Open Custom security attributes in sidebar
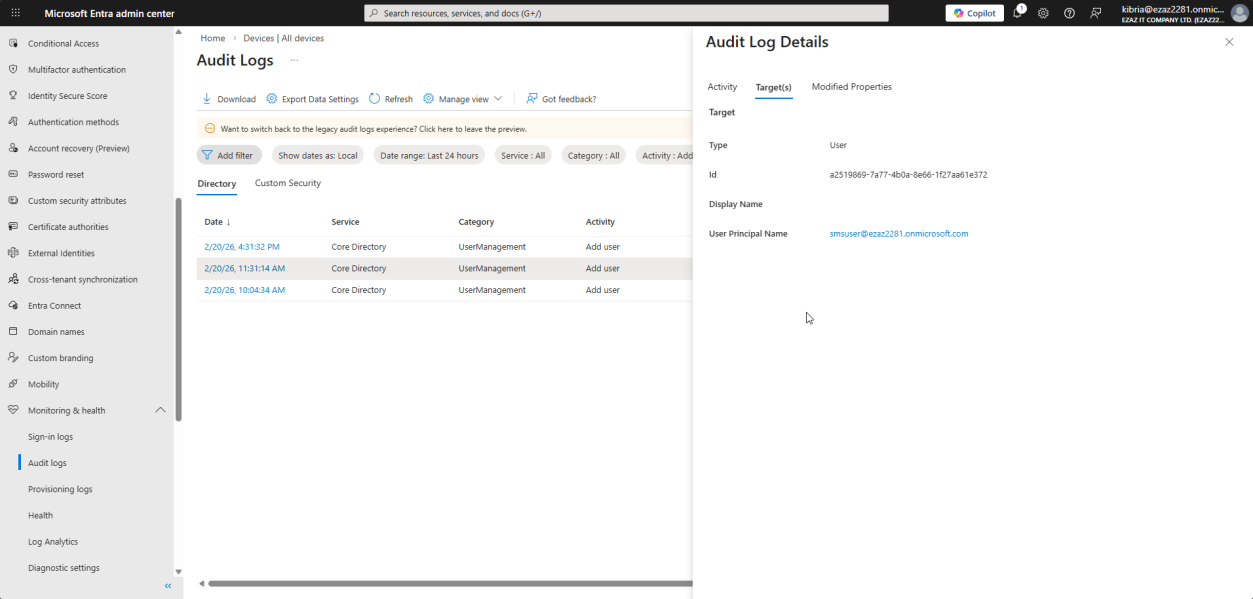Viewport: 1253px width, 599px height. click(x=77, y=201)
